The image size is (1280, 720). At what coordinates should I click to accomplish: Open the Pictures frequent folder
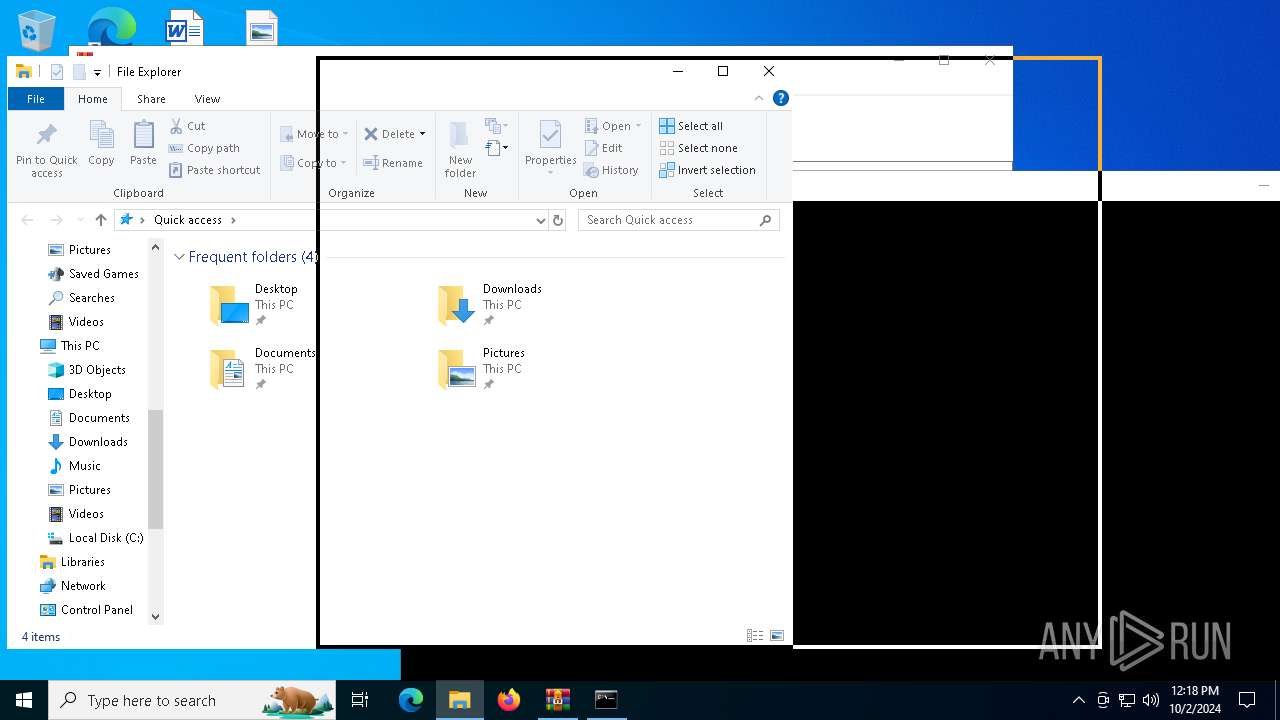tap(482, 369)
